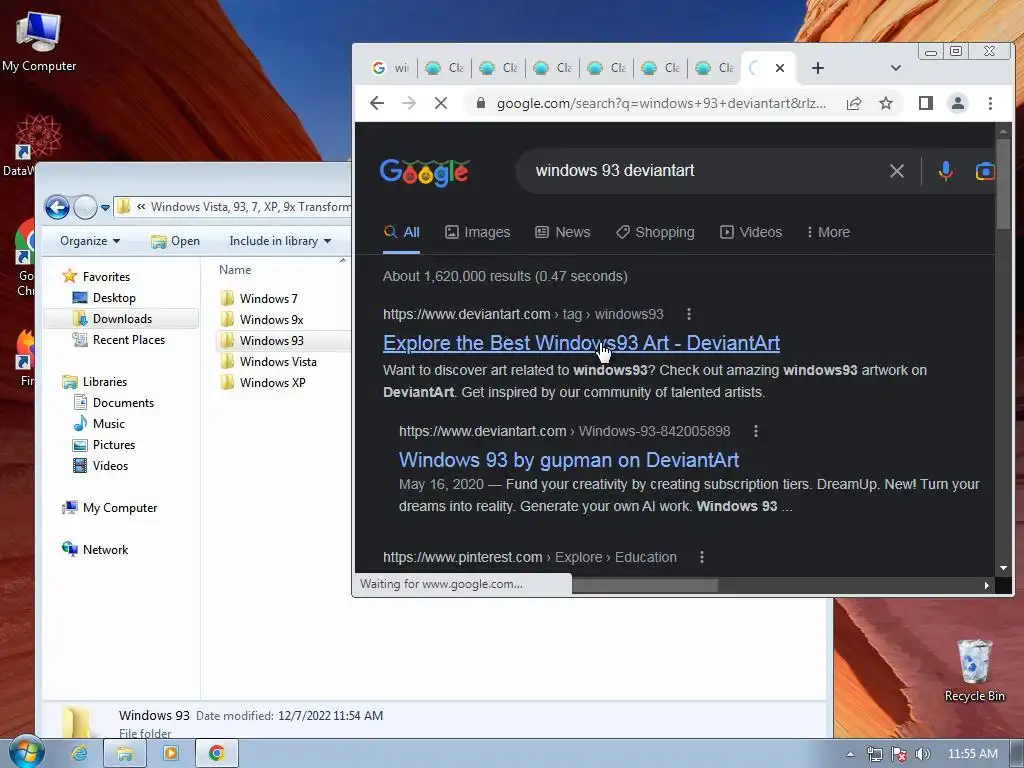Click Explorer's forward navigation button

tap(85, 208)
